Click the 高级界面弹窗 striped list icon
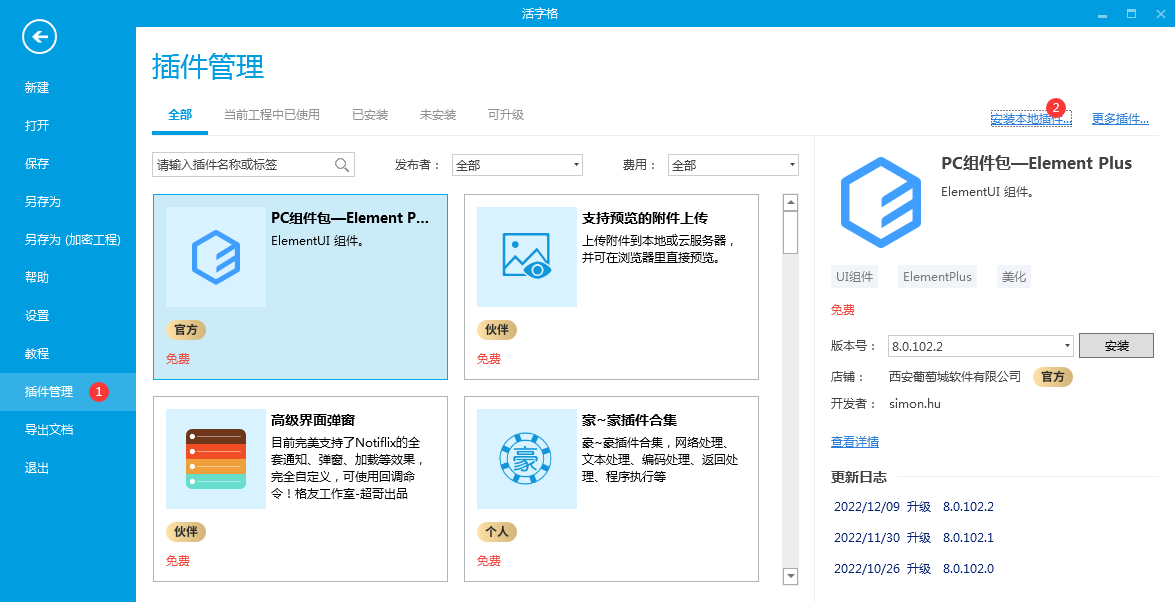 pyautogui.click(x=216, y=459)
